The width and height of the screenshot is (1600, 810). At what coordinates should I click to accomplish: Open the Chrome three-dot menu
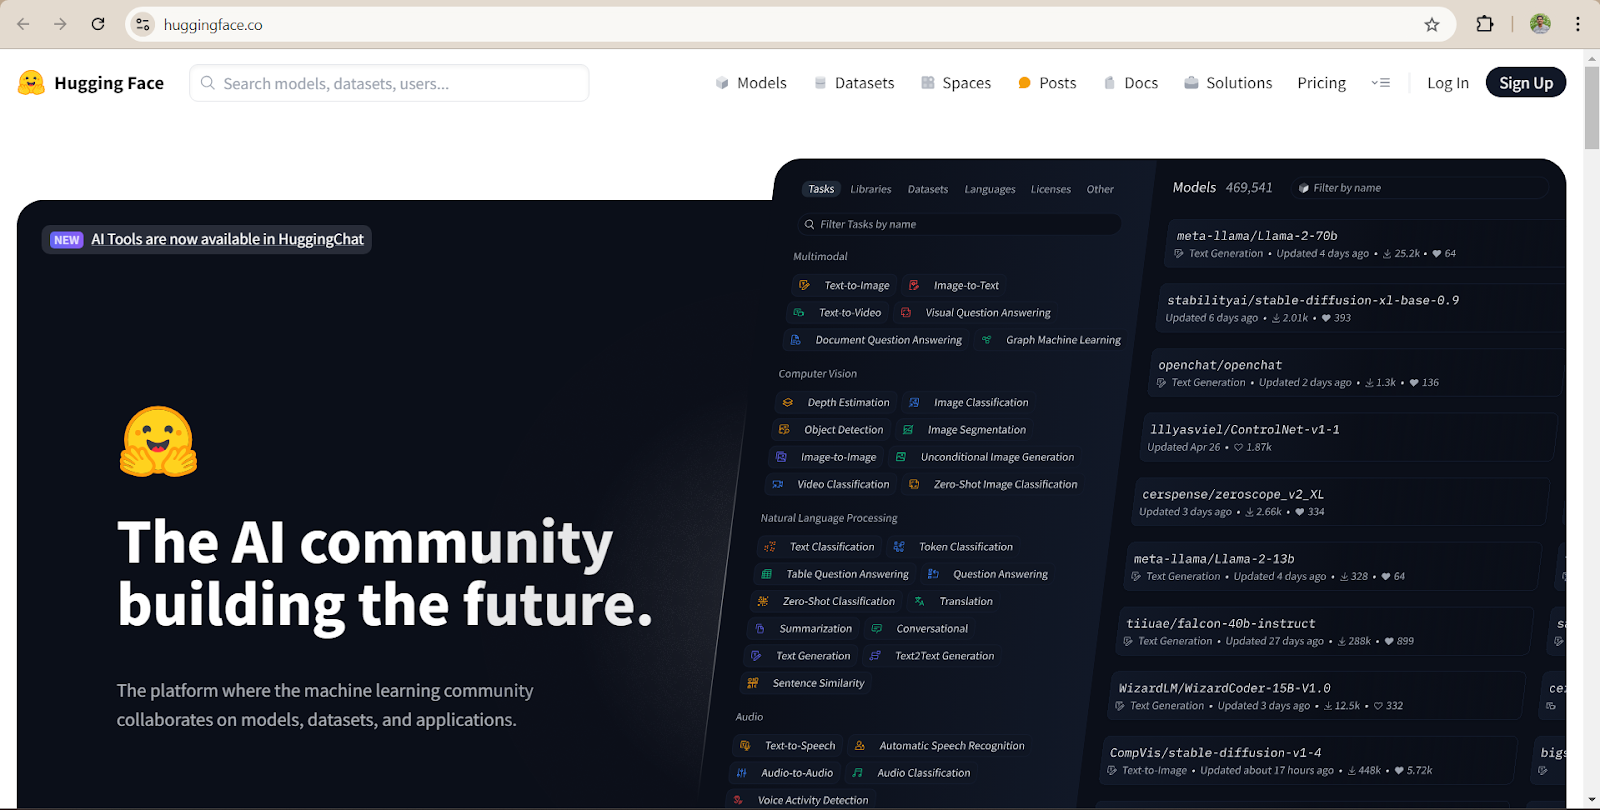1578,24
